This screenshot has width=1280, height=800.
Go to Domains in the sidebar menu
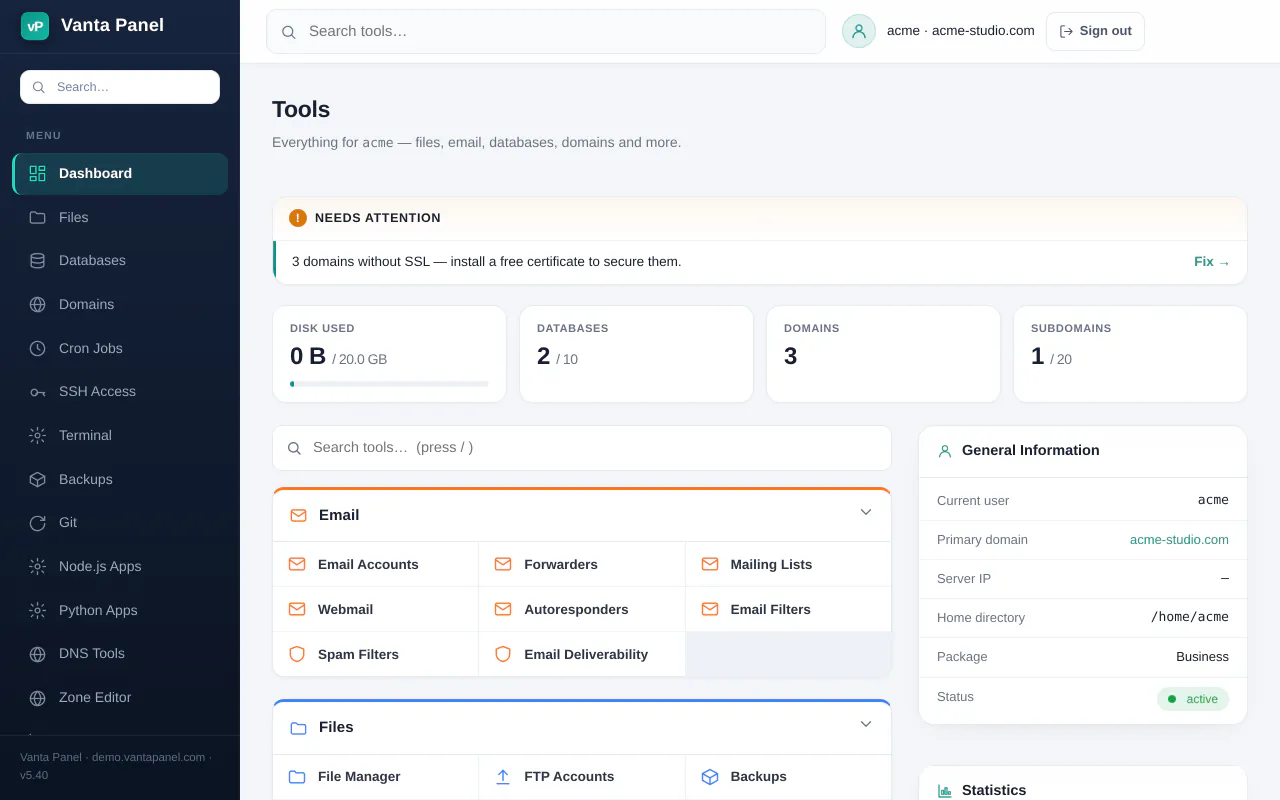pyautogui.click(x=120, y=304)
